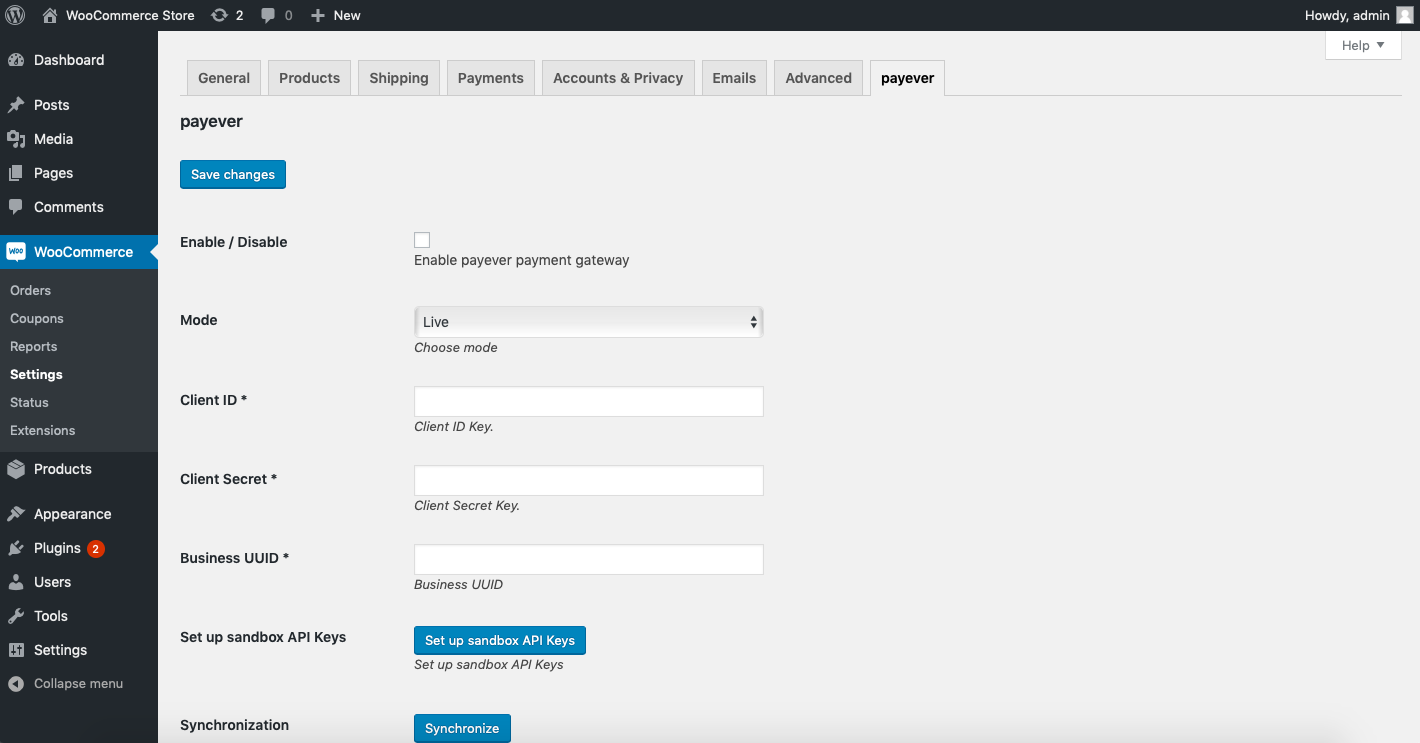Open Status in WooCommerce submenu
1420x743 pixels.
29,402
